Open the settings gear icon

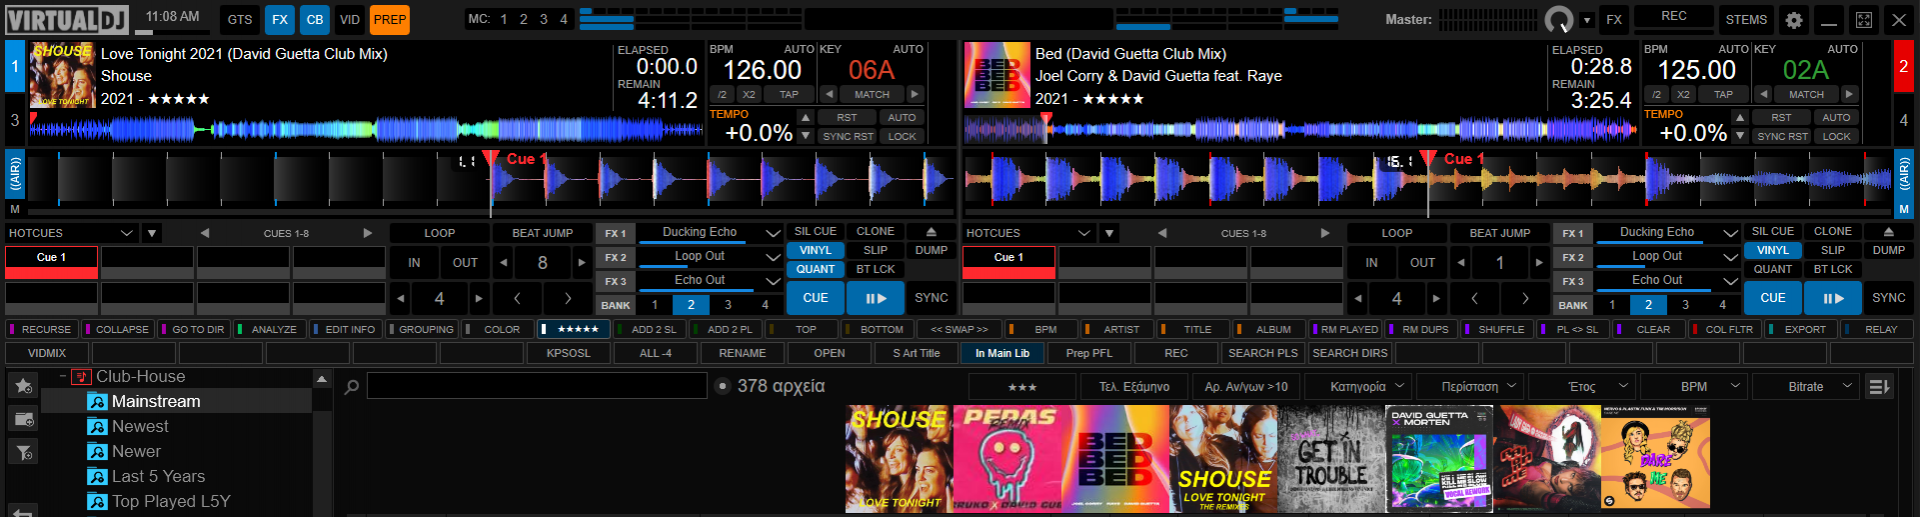pyautogui.click(x=1794, y=19)
